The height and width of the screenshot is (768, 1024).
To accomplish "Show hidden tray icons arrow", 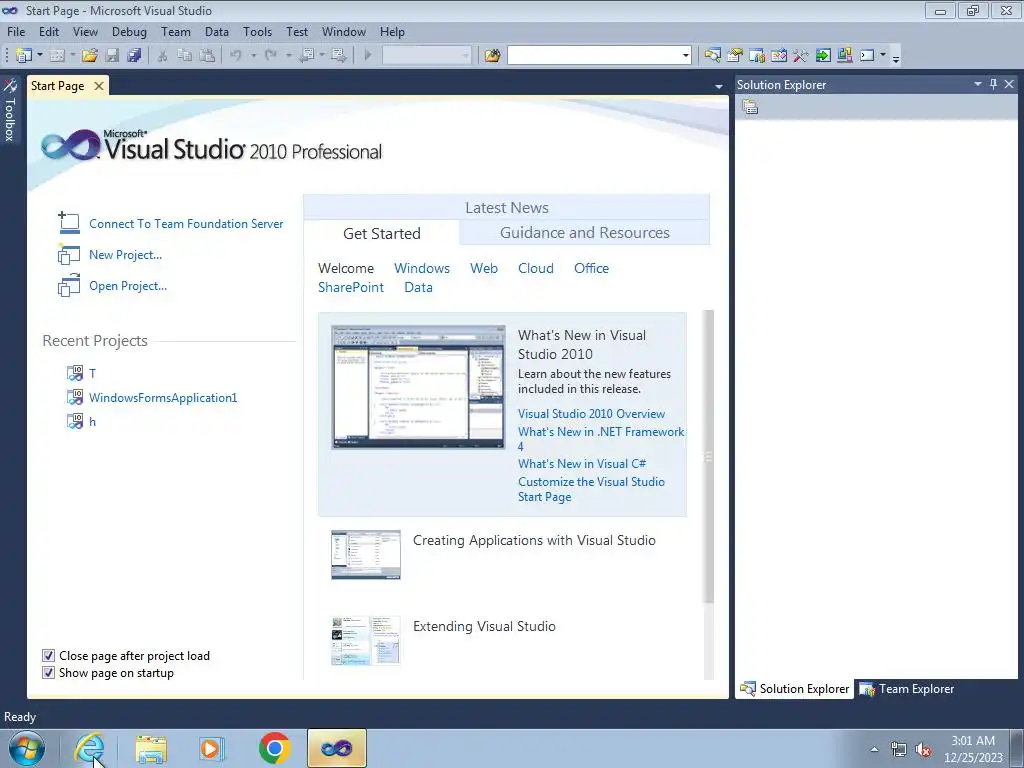I will click(874, 750).
